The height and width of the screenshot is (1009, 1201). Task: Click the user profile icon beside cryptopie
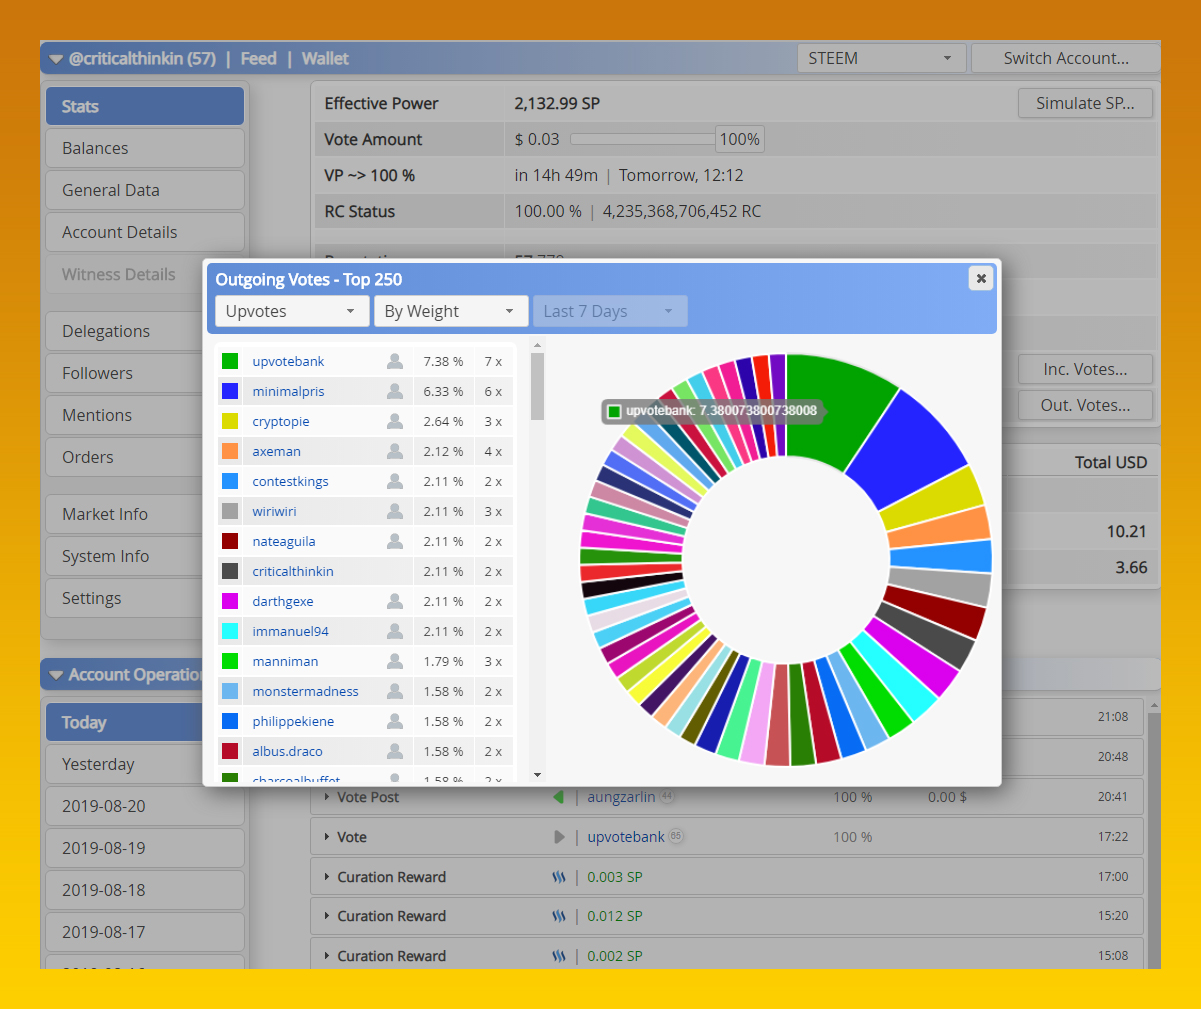(x=395, y=421)
